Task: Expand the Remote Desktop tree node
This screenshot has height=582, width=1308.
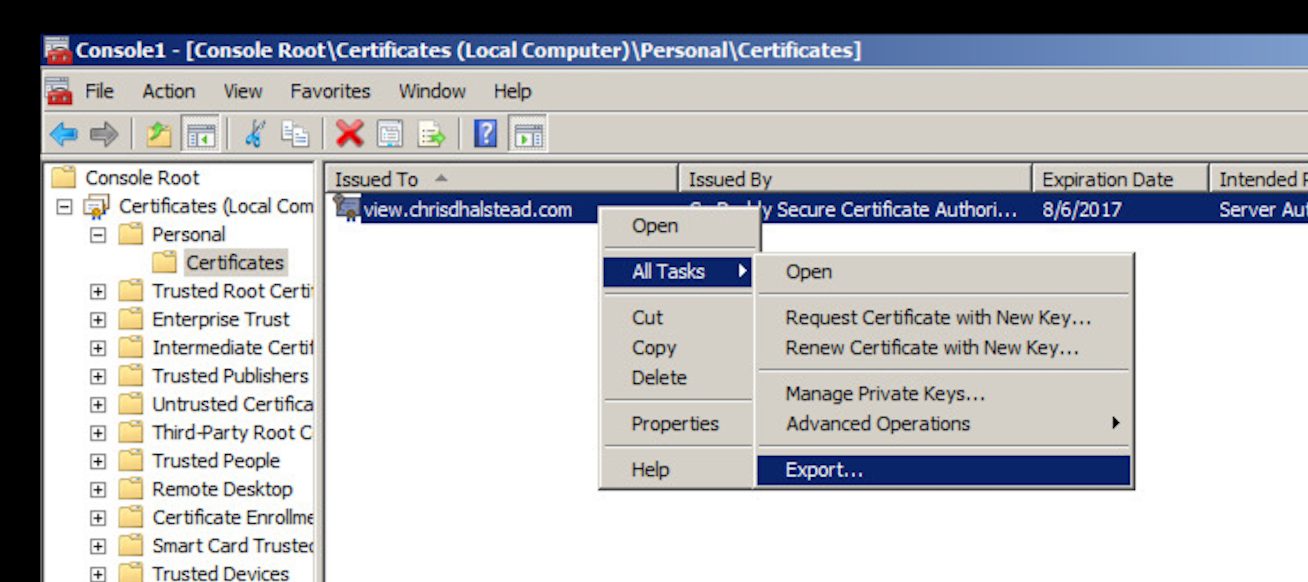Action: pyautogui.click(x=98, y=490)
